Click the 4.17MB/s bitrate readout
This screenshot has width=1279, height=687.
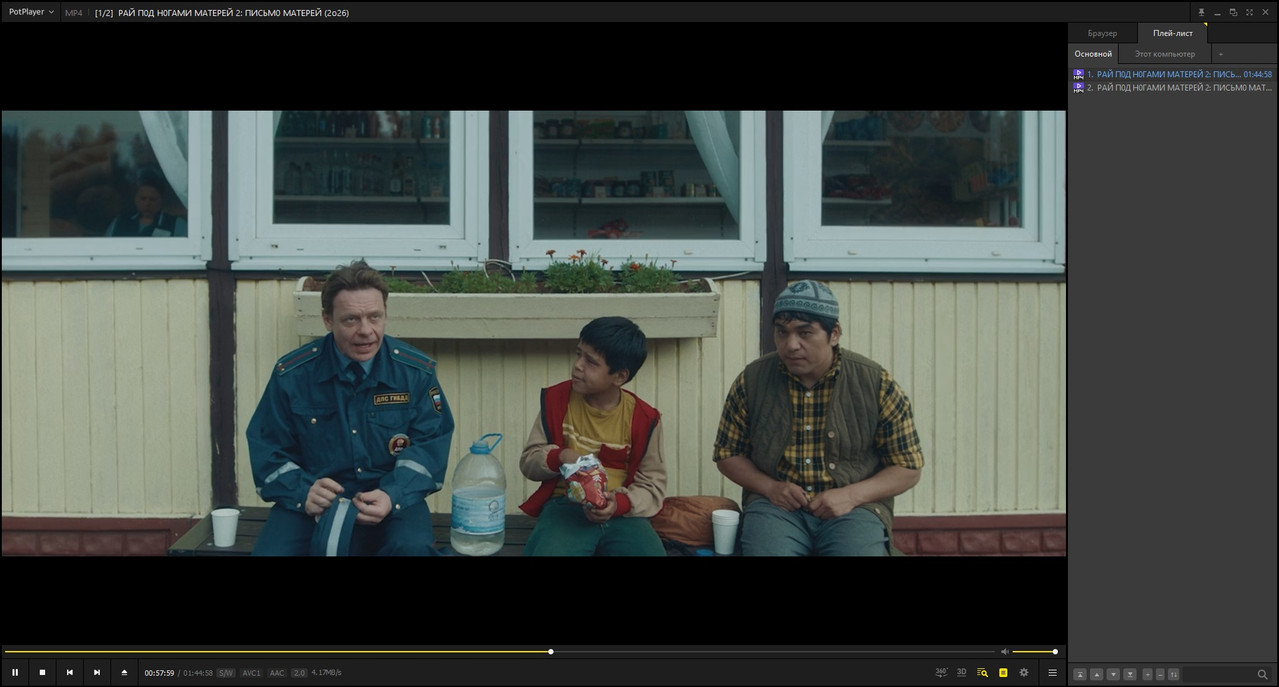click(x=327, y=673)
